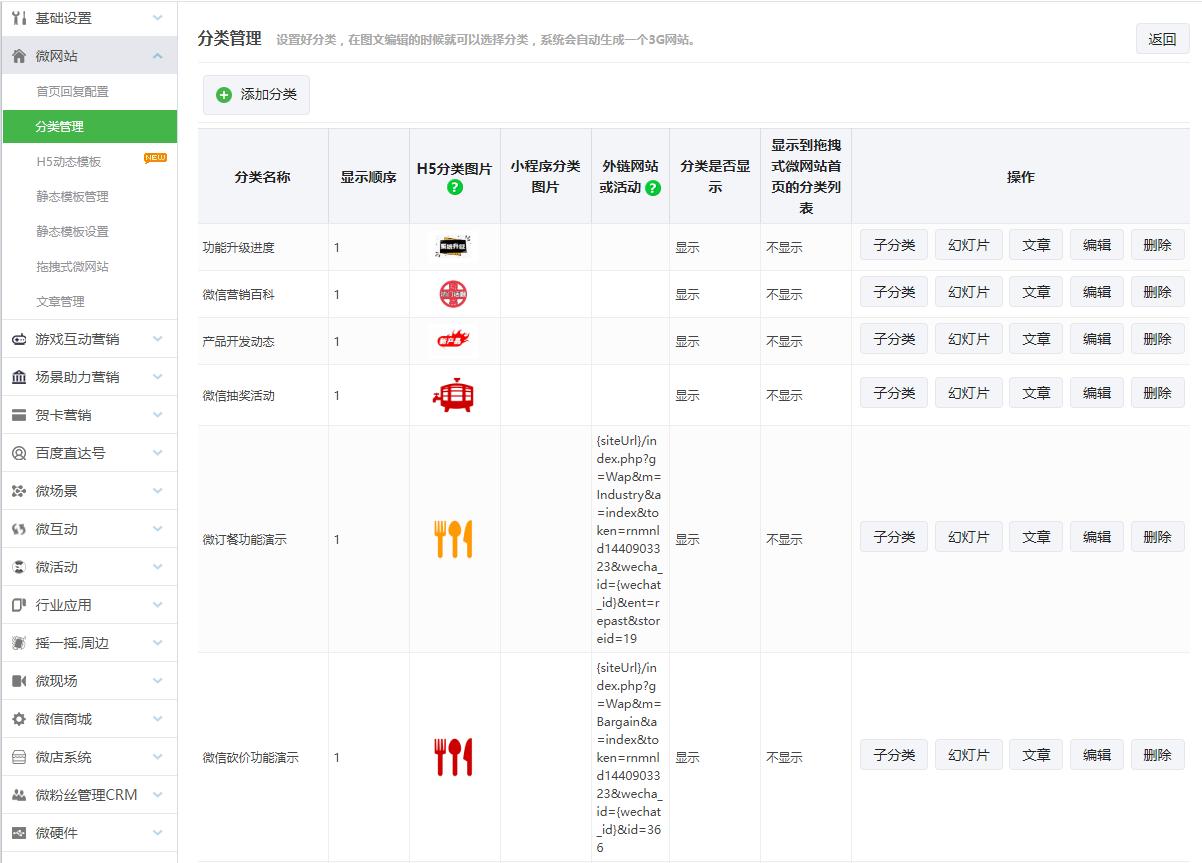Expand the 基础设置 sidebar section
This screenshot has height=863, width=1202.
[158, 18]
